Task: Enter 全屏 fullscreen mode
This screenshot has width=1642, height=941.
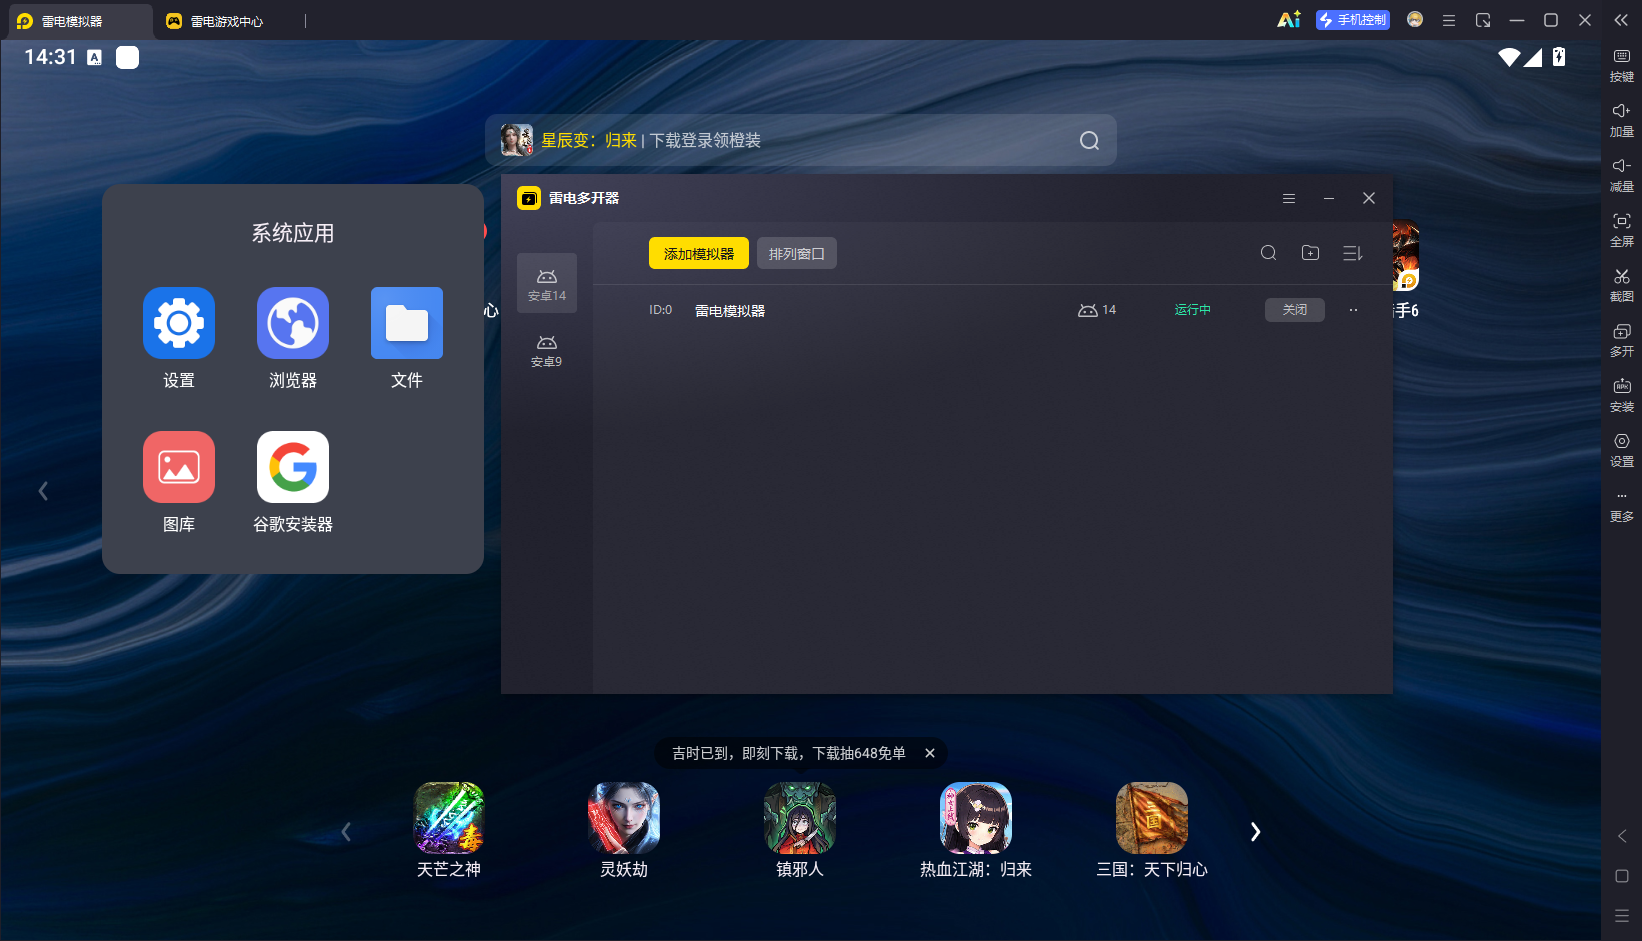Action: [1622, 230]
